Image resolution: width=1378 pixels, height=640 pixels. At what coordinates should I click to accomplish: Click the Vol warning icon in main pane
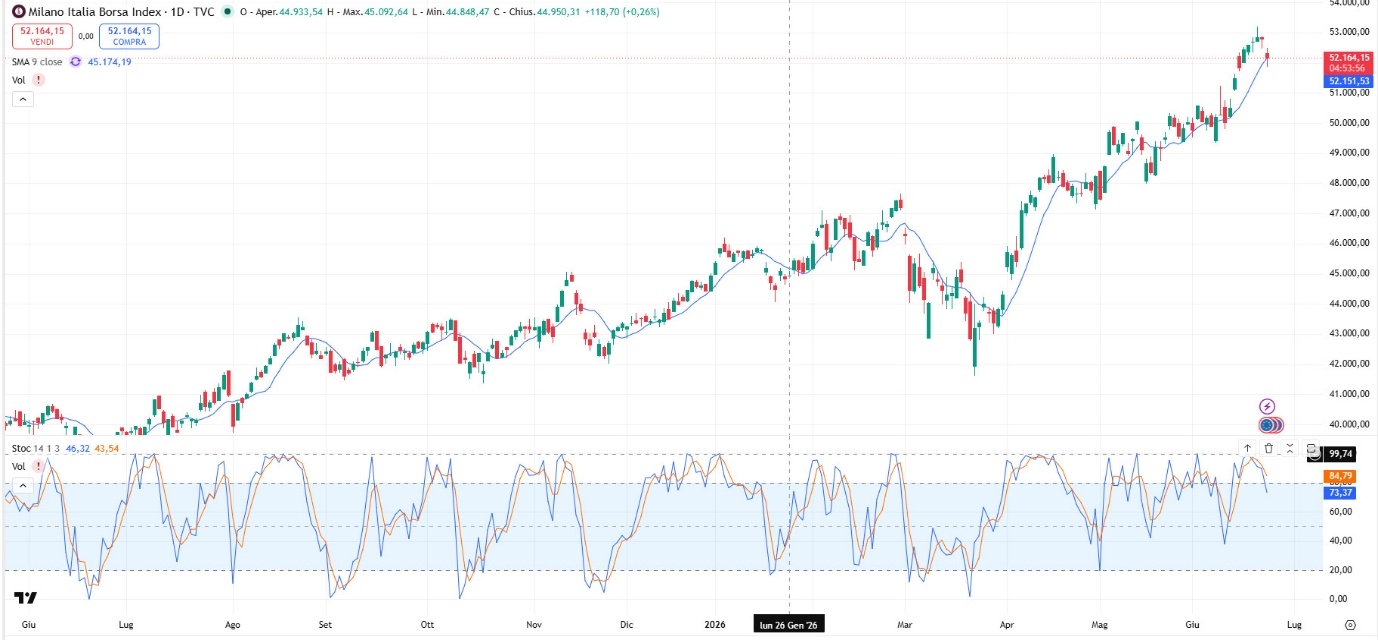[37, 79]
